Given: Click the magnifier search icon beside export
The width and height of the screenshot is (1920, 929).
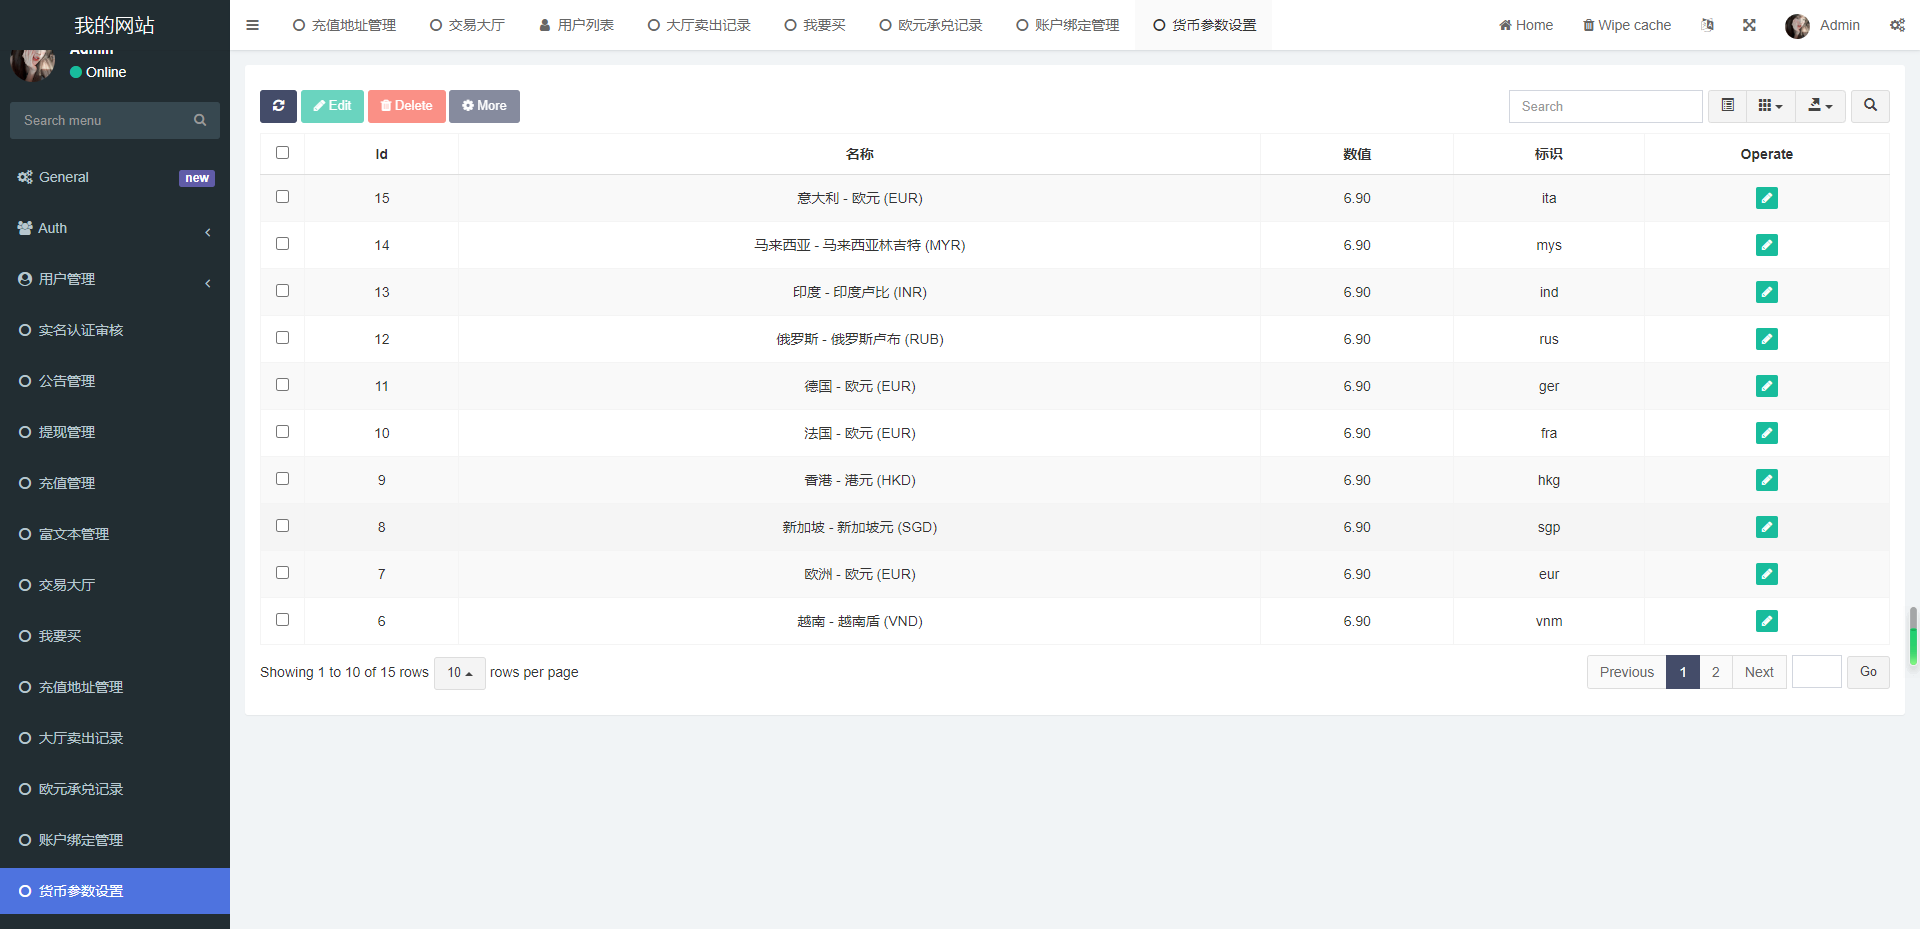Looking at the screenshot, I should (1869, 106).
